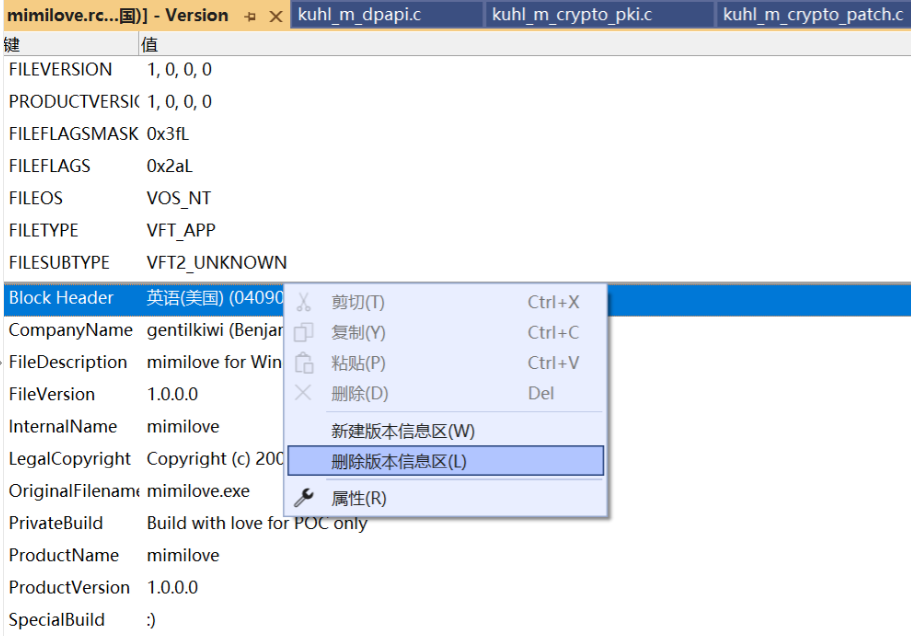Click the value 0x3fL
Screen dimensions: 911x636
click(168, 134)
